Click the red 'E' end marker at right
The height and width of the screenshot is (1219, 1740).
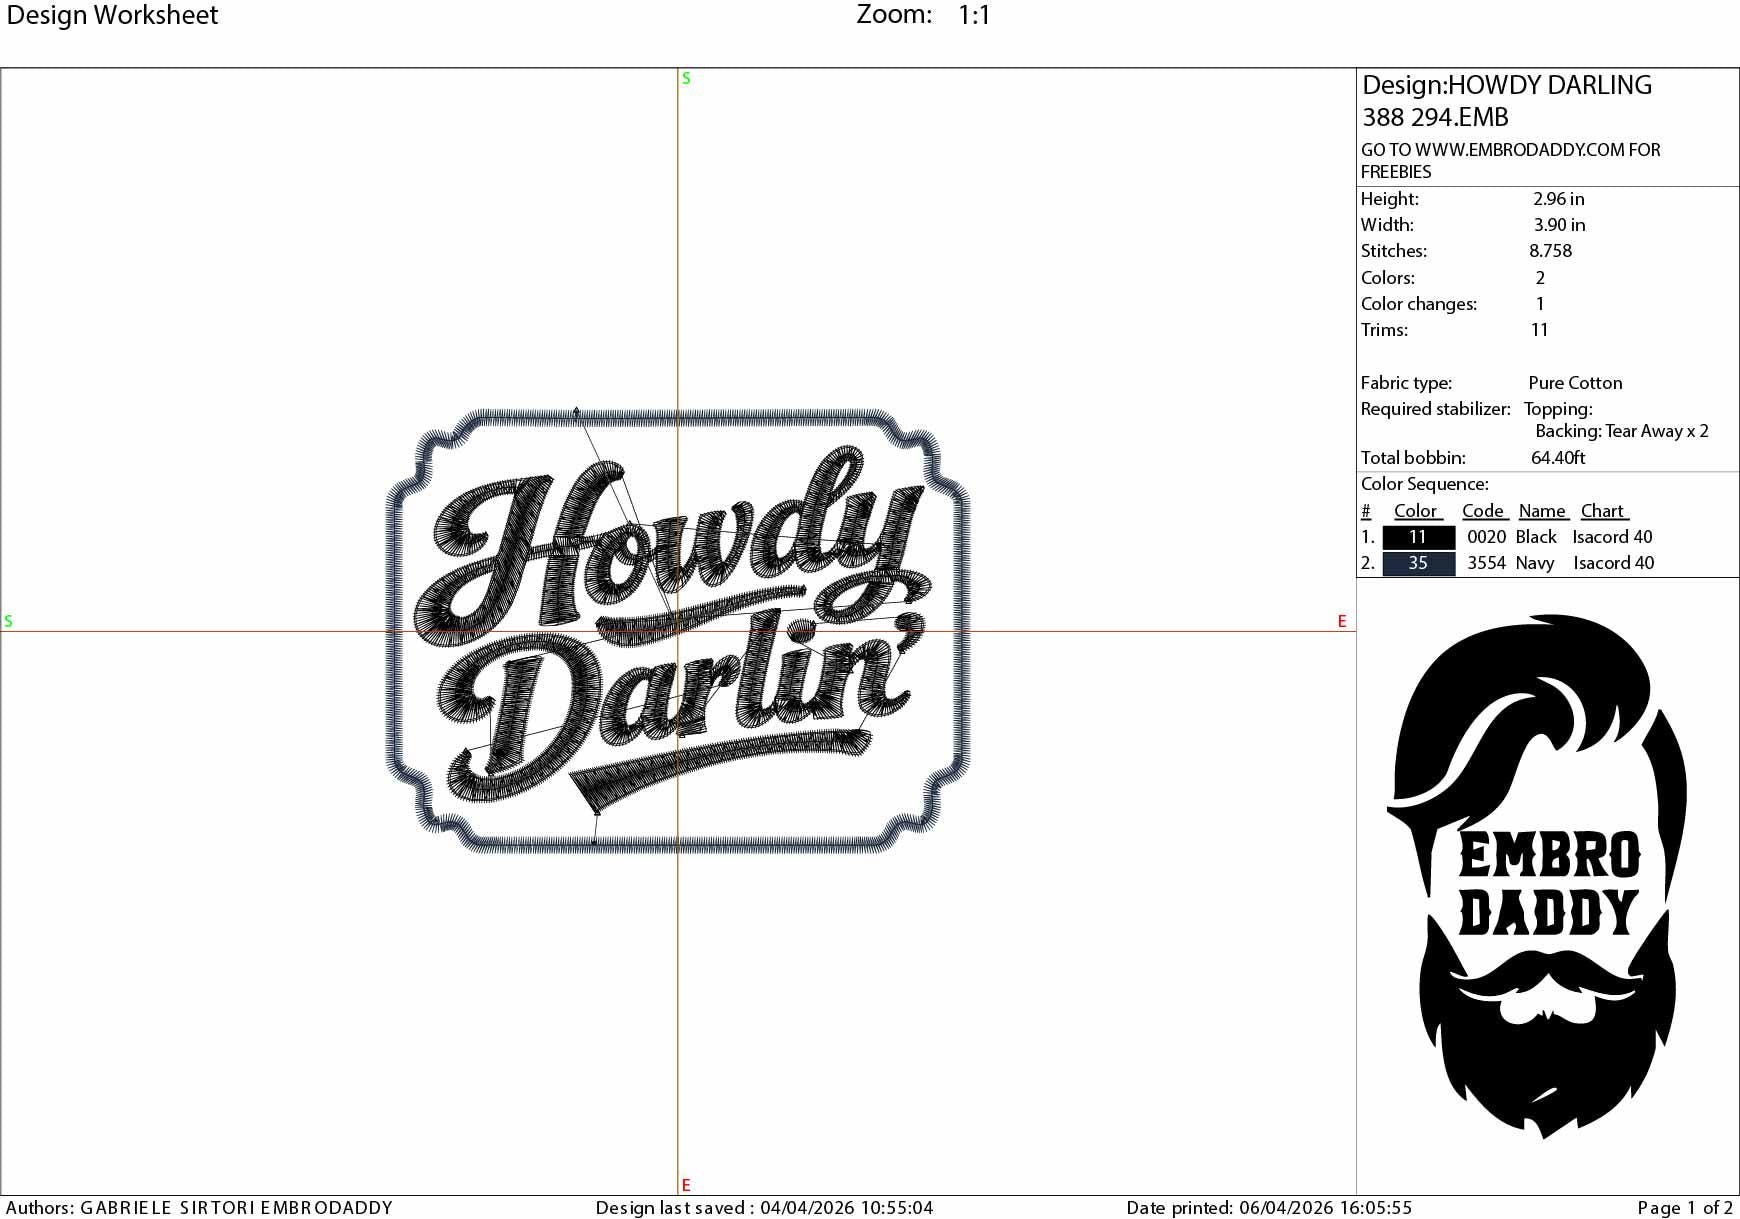1342,621
